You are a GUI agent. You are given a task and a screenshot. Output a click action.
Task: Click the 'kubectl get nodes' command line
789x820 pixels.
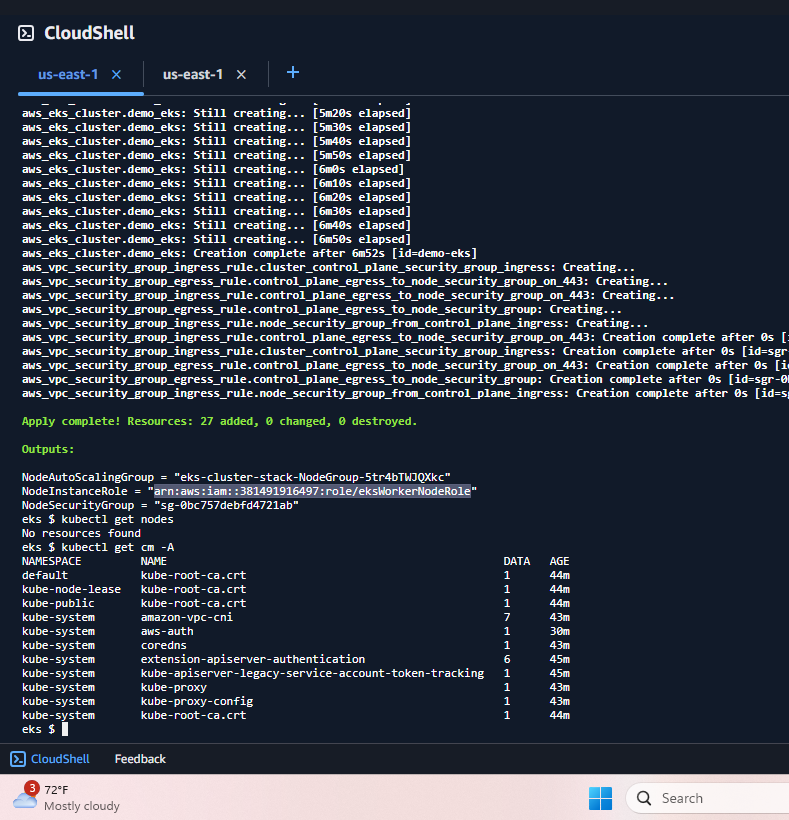[x=98, y=519]
